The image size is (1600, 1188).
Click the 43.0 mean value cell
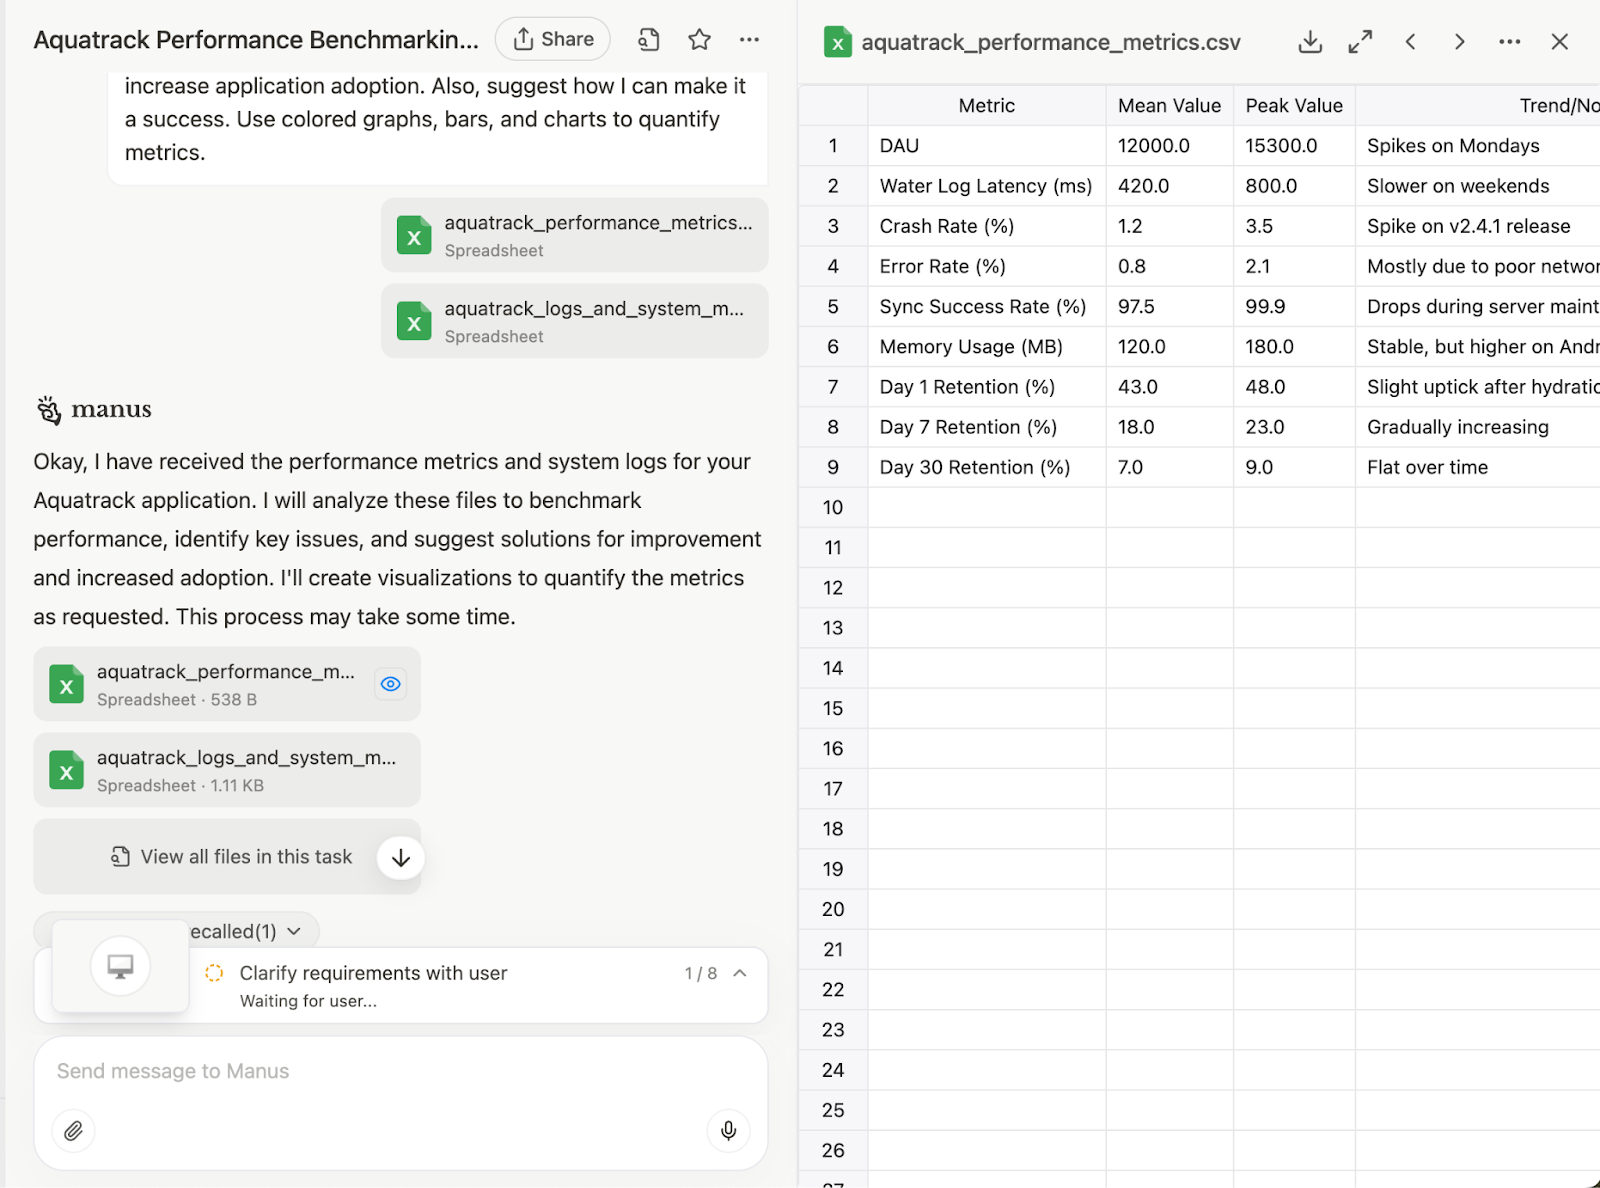pyautogui.click(x=1170, y=387)
